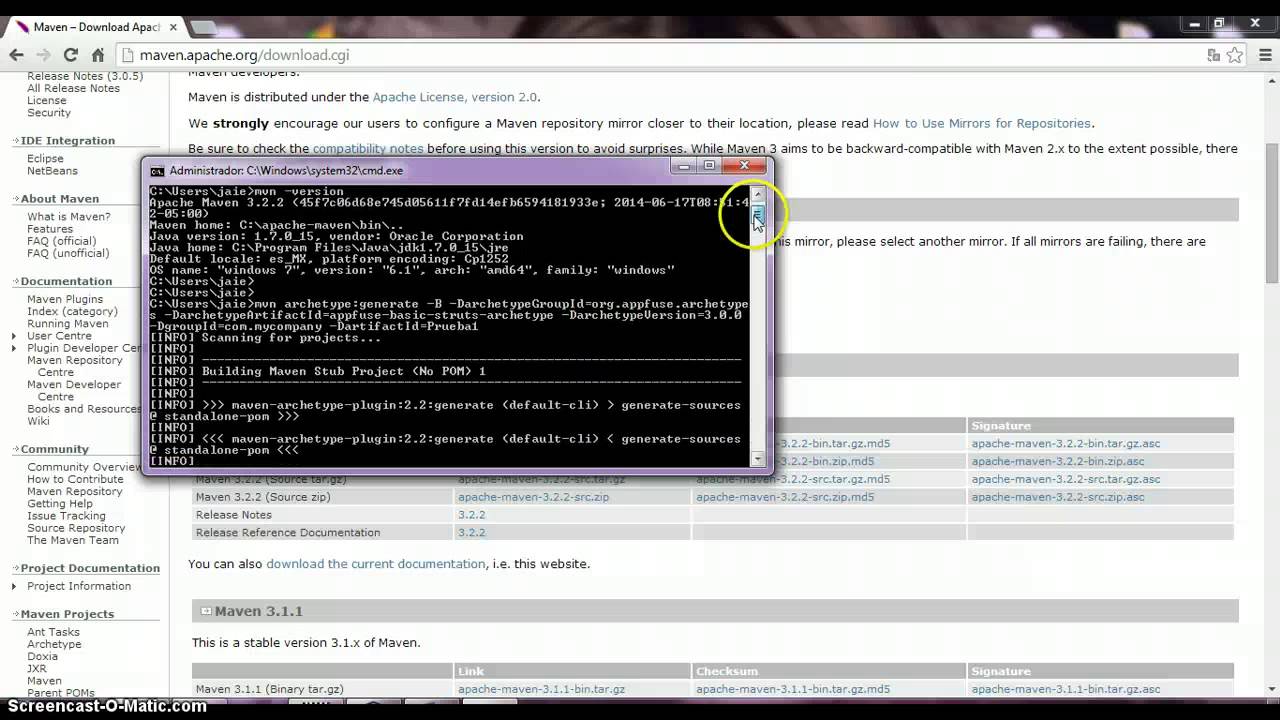
Task: Open the Wiki sidebar link
Action: pos(38,421)
